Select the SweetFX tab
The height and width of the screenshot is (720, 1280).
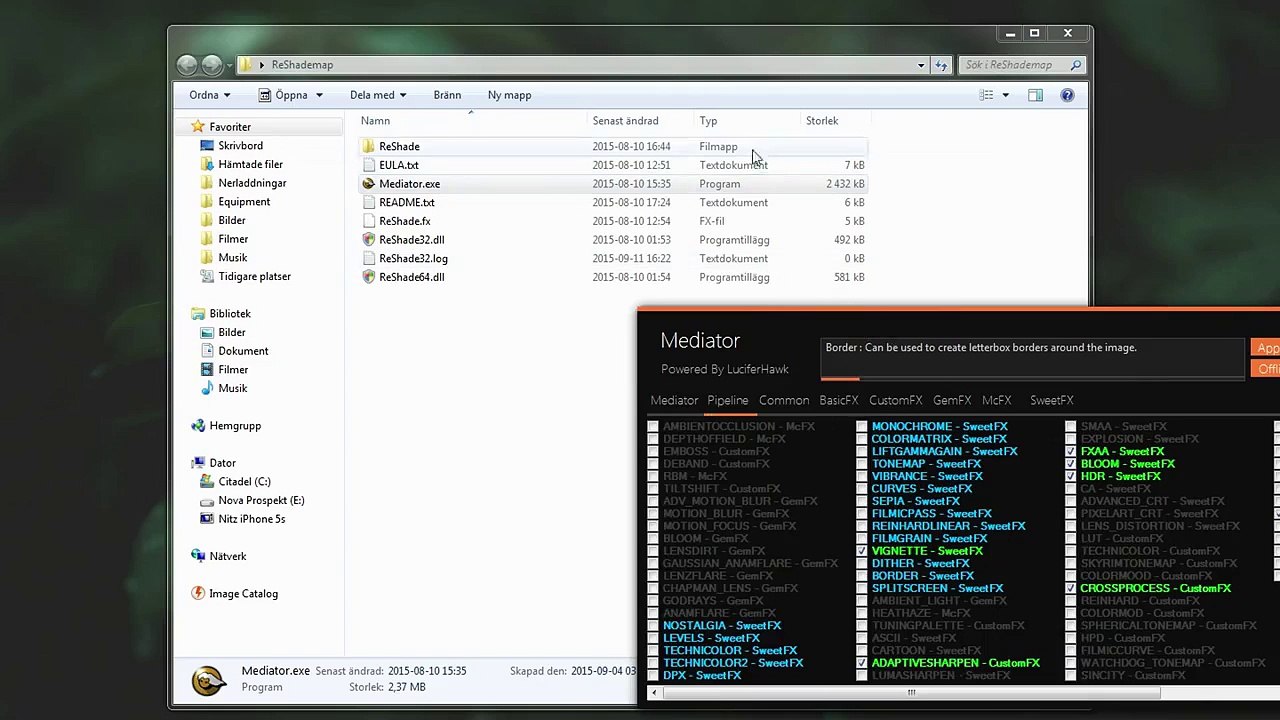click(x=1052, y=400)
